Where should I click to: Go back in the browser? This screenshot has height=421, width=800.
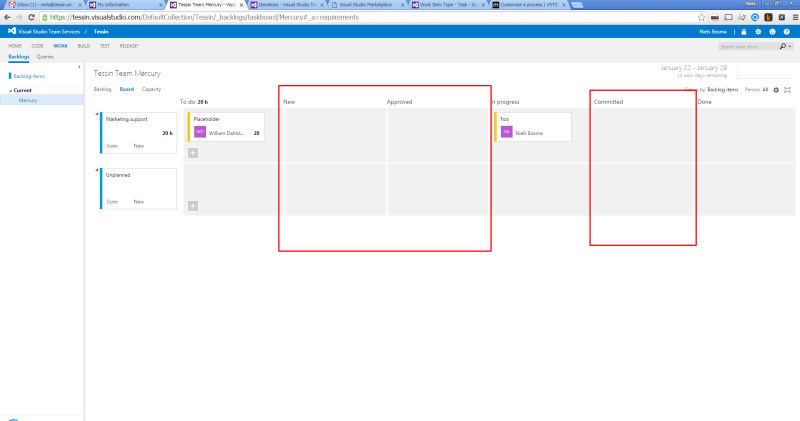tap(7, 17)
